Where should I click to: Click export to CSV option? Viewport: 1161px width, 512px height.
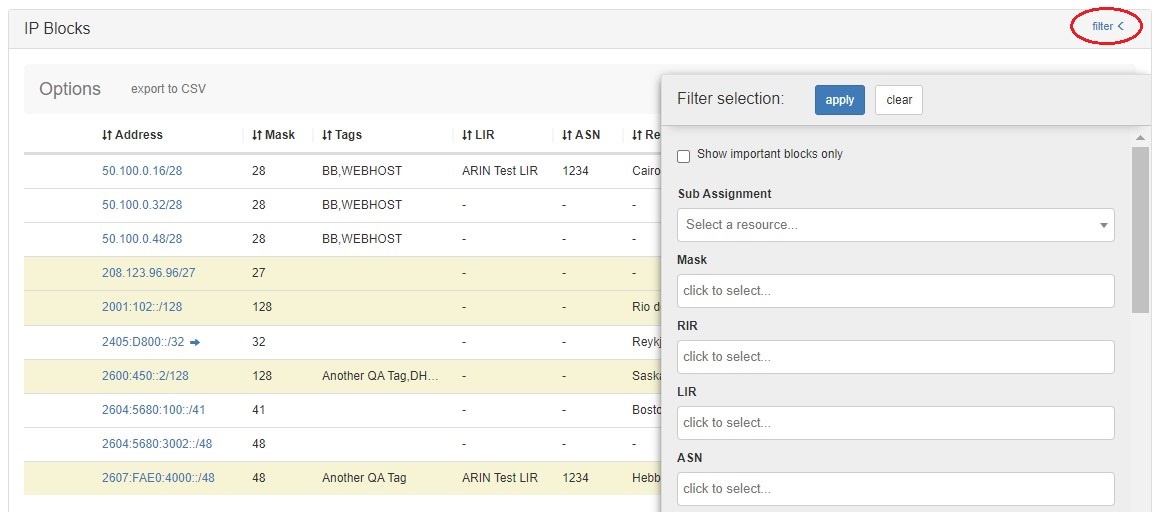point(168,89)
